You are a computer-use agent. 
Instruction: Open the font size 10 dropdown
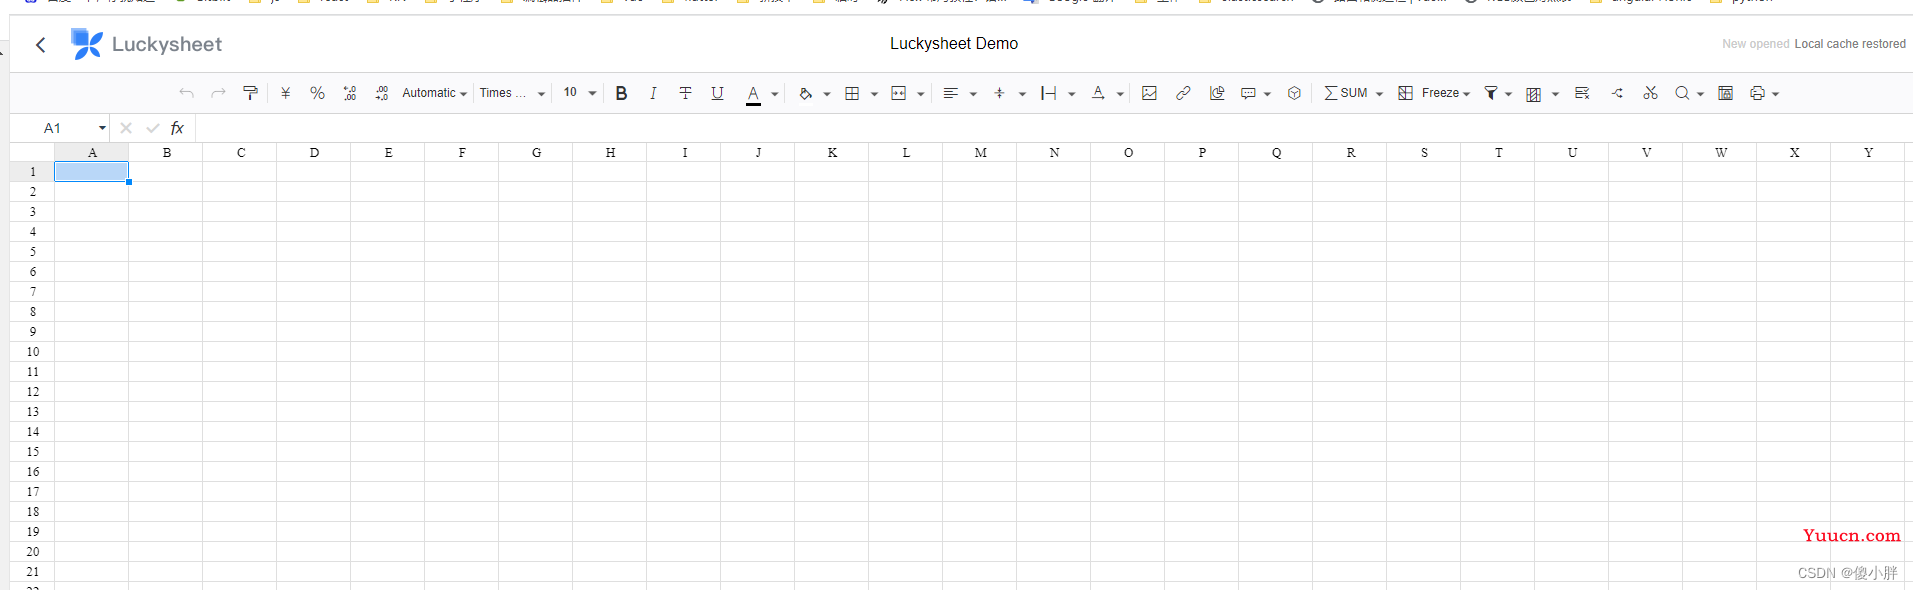click(579, 93)
